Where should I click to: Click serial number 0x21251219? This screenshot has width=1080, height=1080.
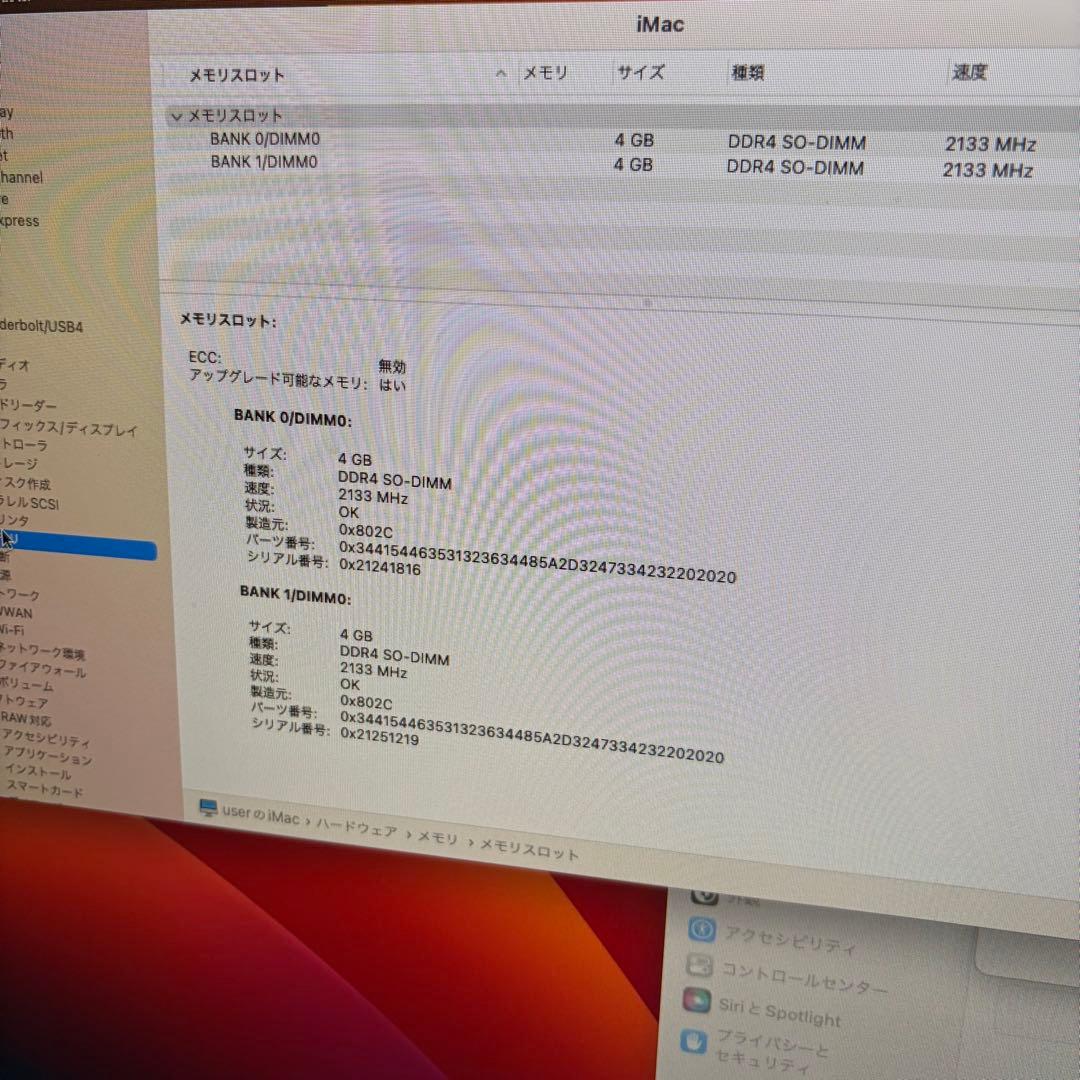pyautogui.click(x=380, y=736)
